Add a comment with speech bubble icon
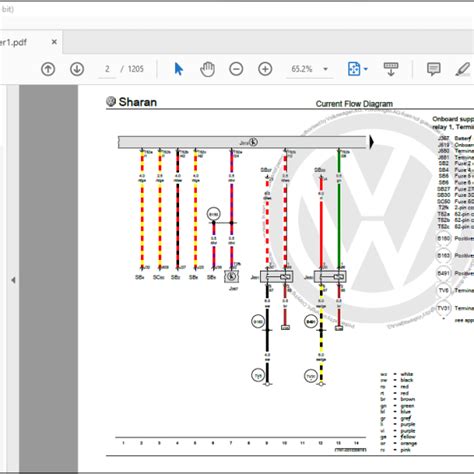The width and height of the screenshot is (474, 474). [434, 69]
